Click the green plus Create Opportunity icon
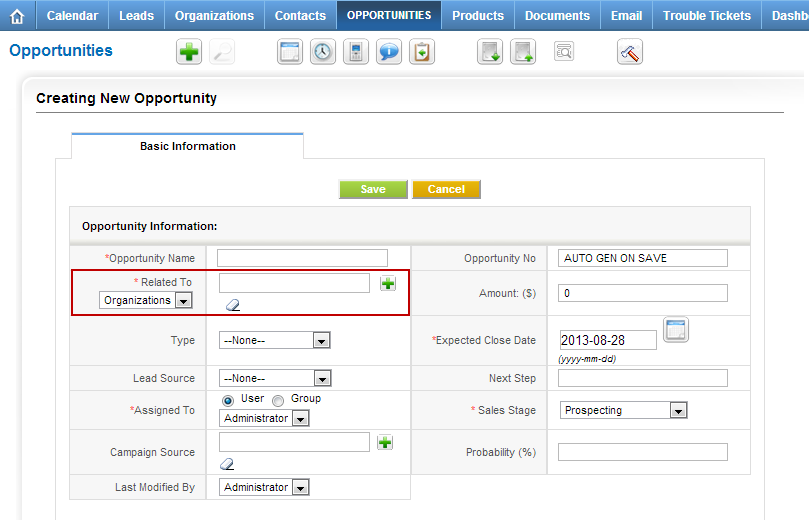The height and width of the screenshot is (520, 809). [x=189, y=52]
